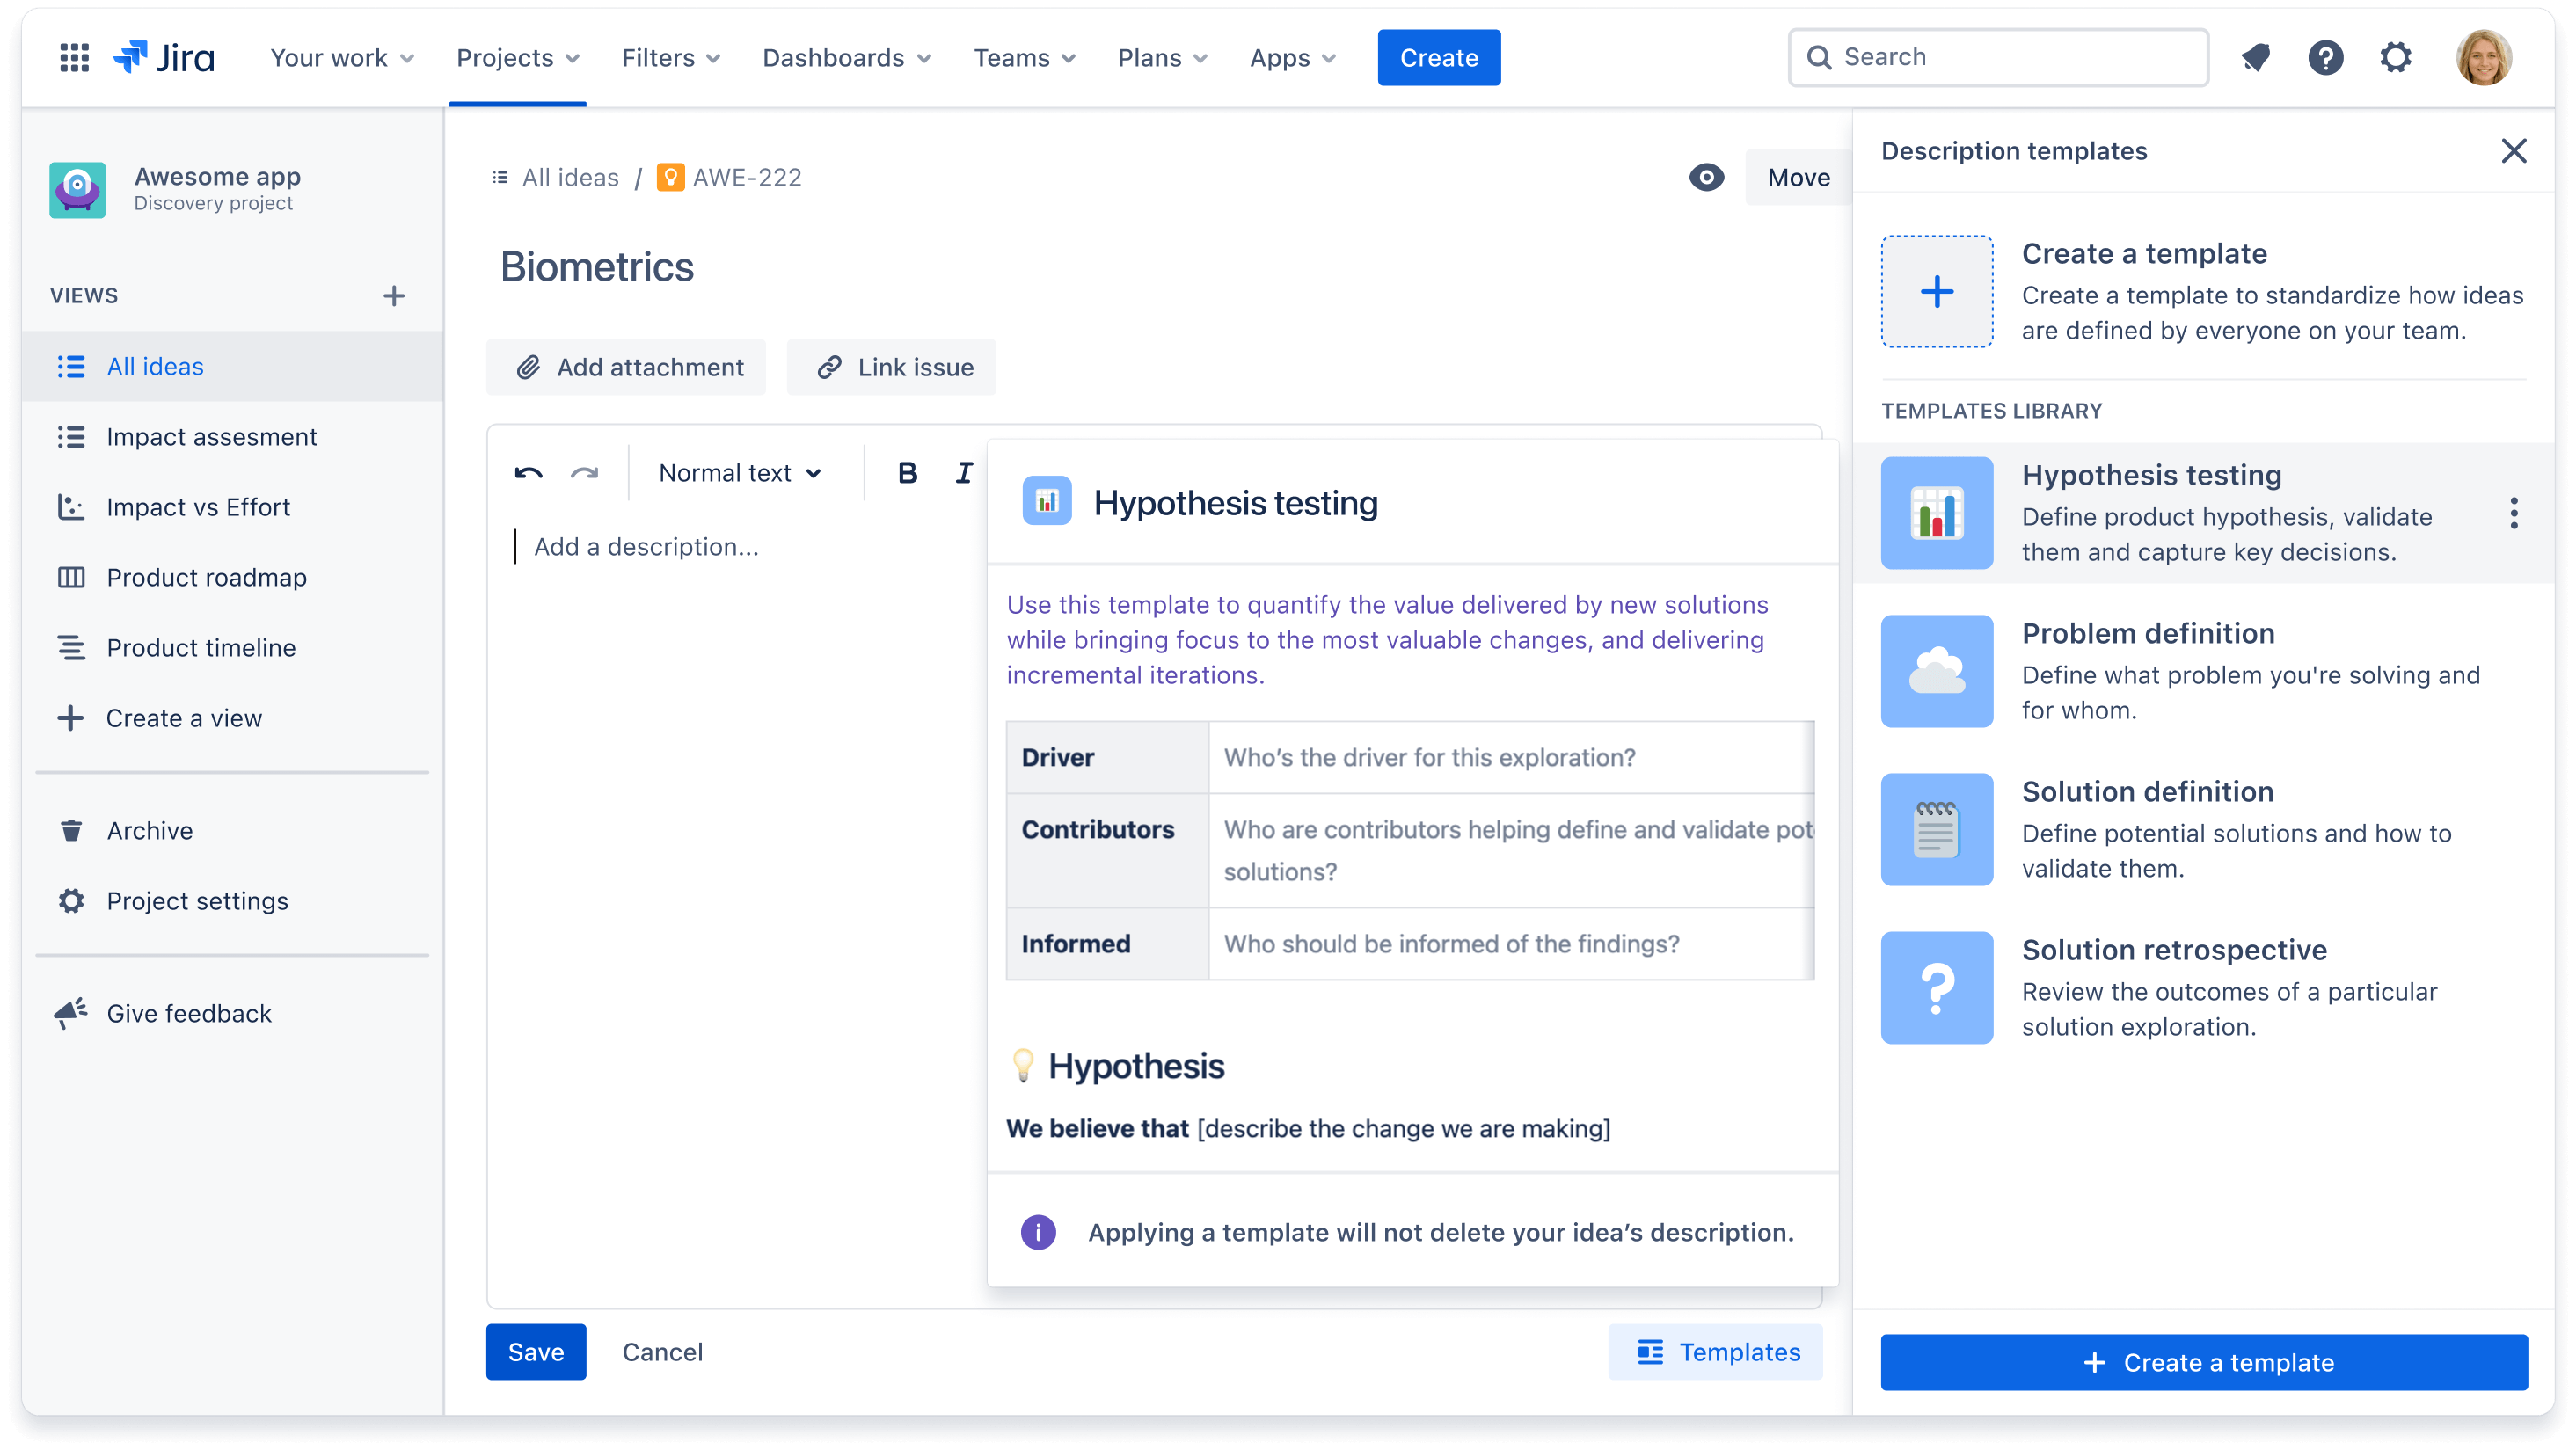Viewport: 2576px width, 1450px height.
Task: Expand the Projects menu in navbar
Action: pyautogui.click(x=514, y=56)
